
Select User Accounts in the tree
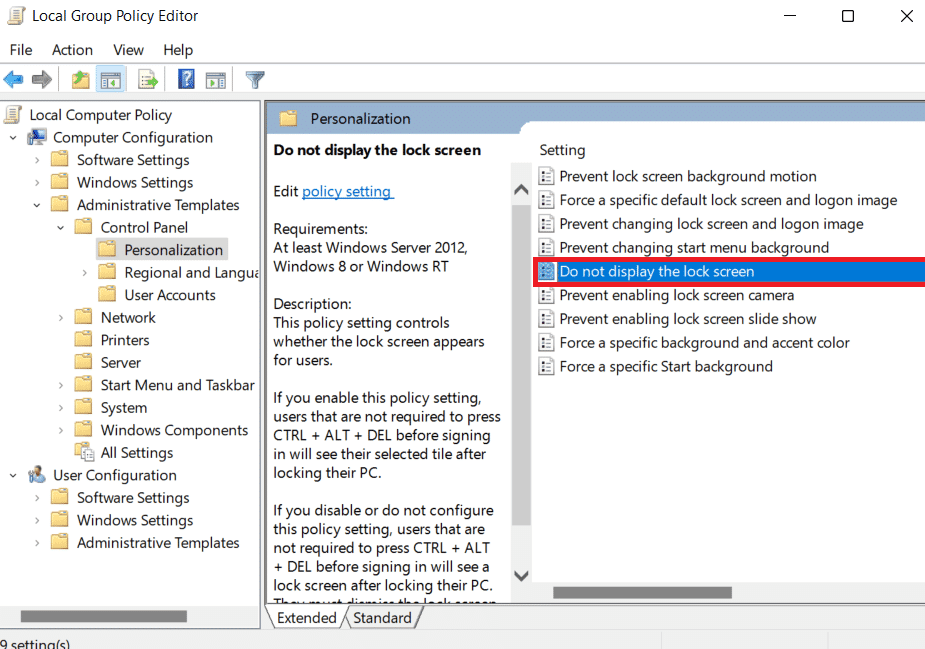(170, 295)
